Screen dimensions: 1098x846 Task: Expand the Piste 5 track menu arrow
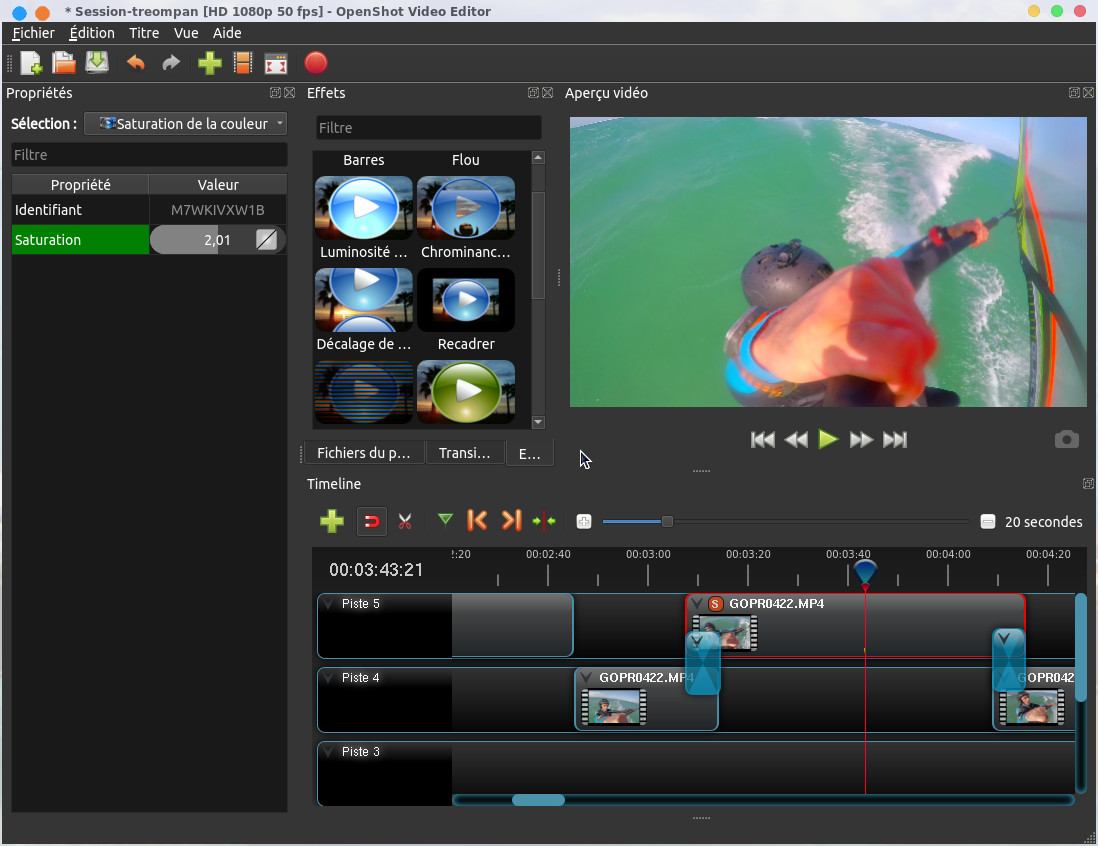pos(328,604)
